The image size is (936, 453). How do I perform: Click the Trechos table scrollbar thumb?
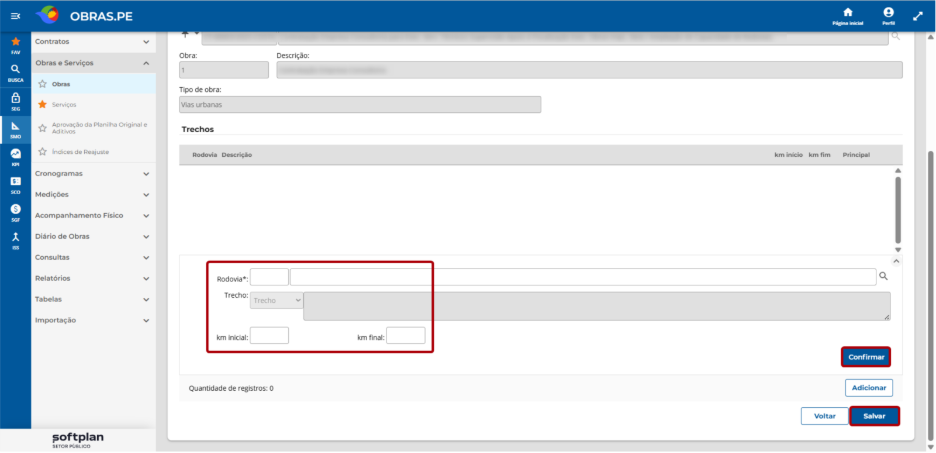(x=898, y=209)
